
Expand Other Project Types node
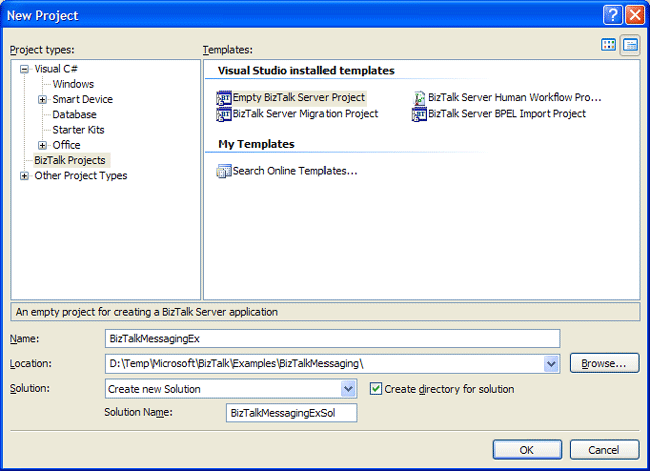[24, 176]
